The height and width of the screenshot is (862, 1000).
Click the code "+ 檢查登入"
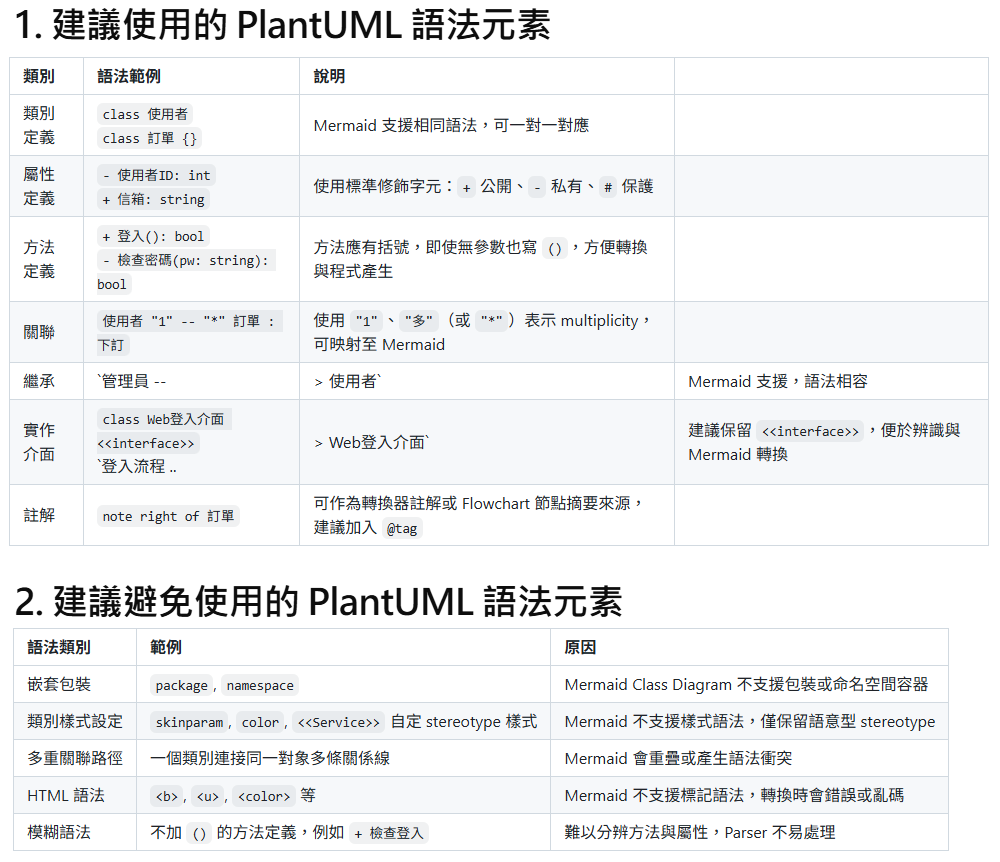389,833
